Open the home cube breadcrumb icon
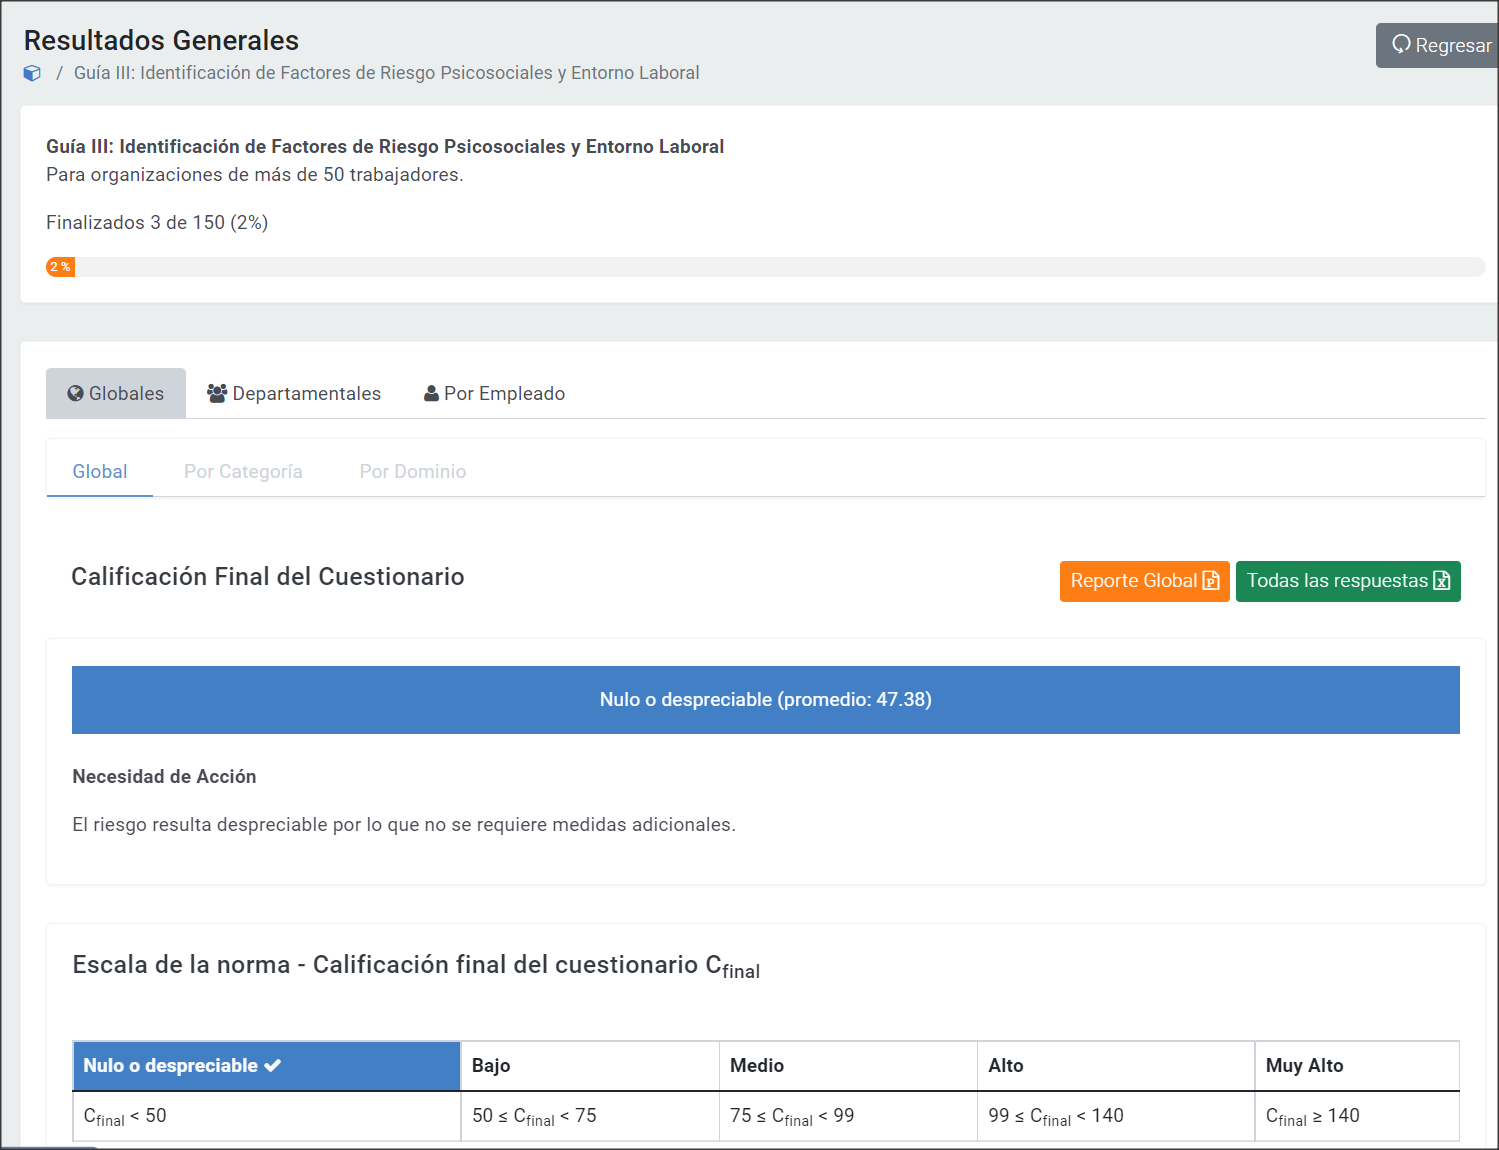The height and width of the screenshot is (1150, 1499). click(x=32, y=73)
